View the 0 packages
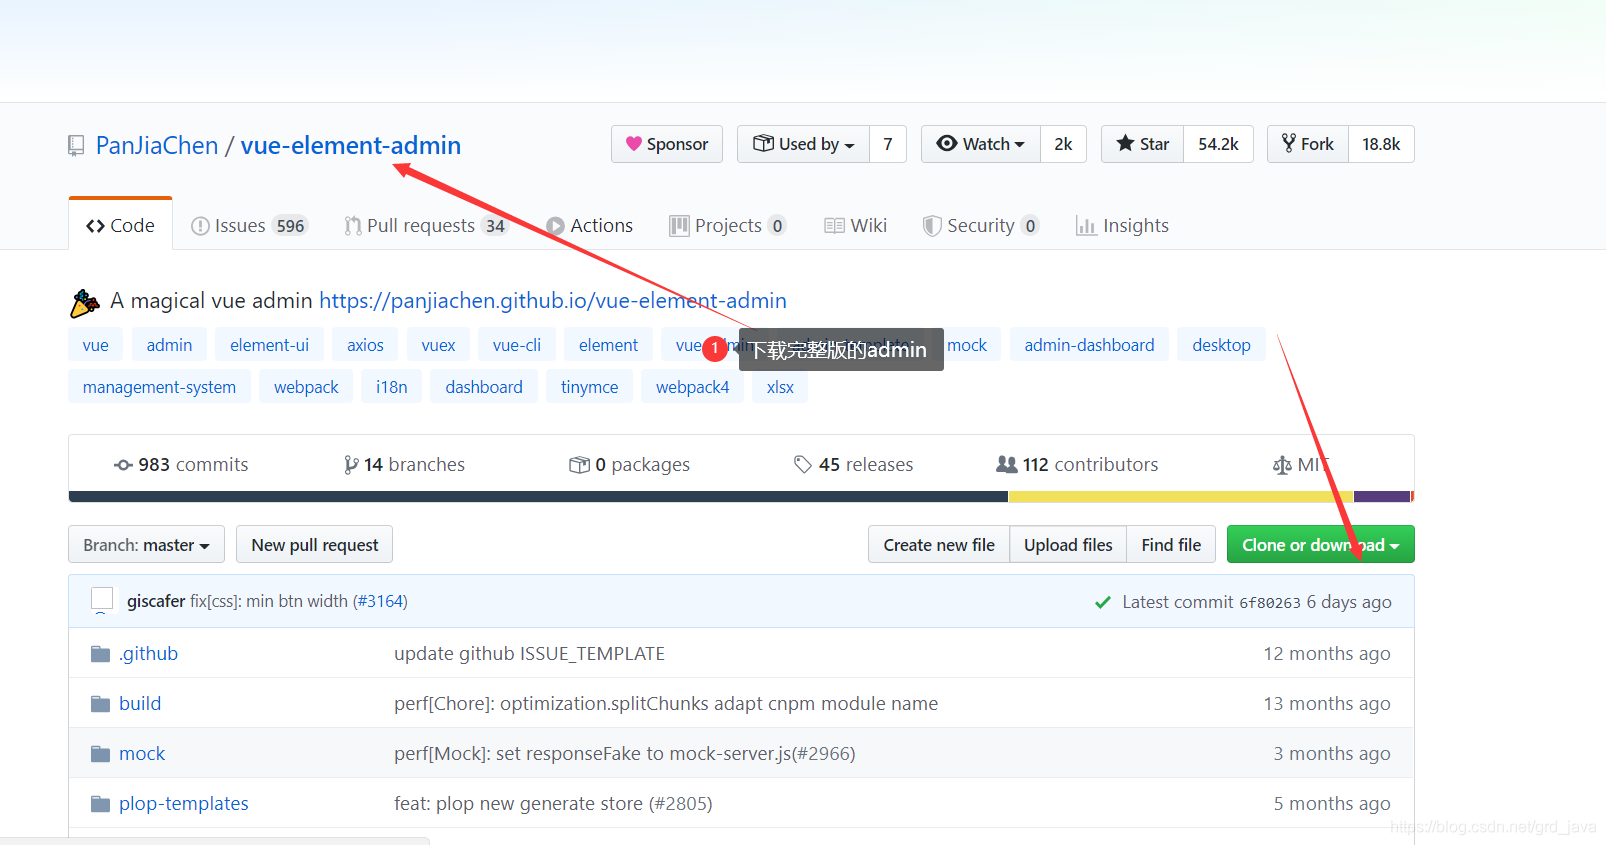The width and height of the screenshot is (1606, 845). [x=629, y=464]
